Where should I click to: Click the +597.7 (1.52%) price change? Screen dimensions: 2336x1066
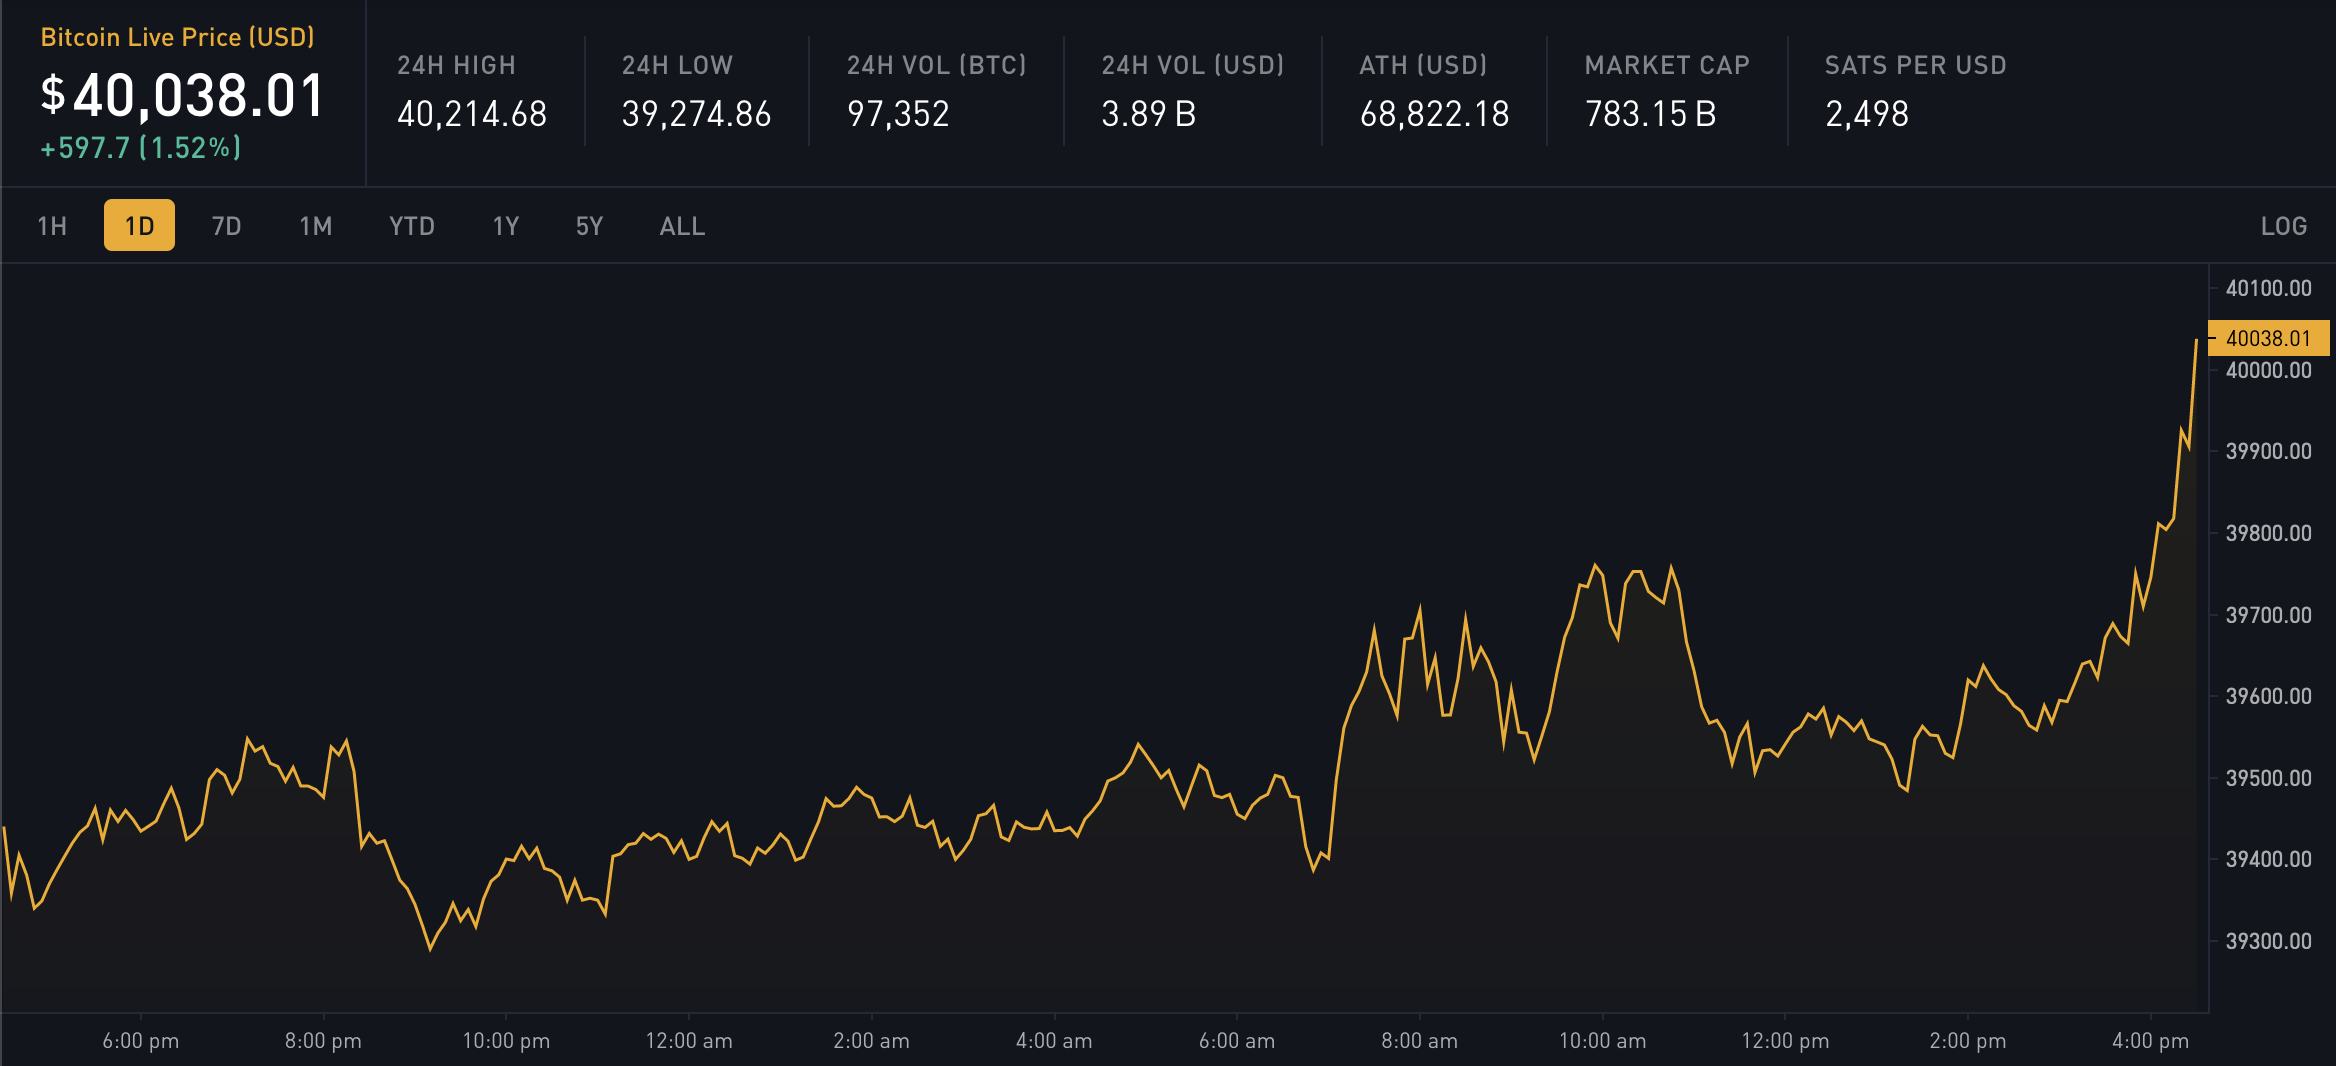coord(141,148)
